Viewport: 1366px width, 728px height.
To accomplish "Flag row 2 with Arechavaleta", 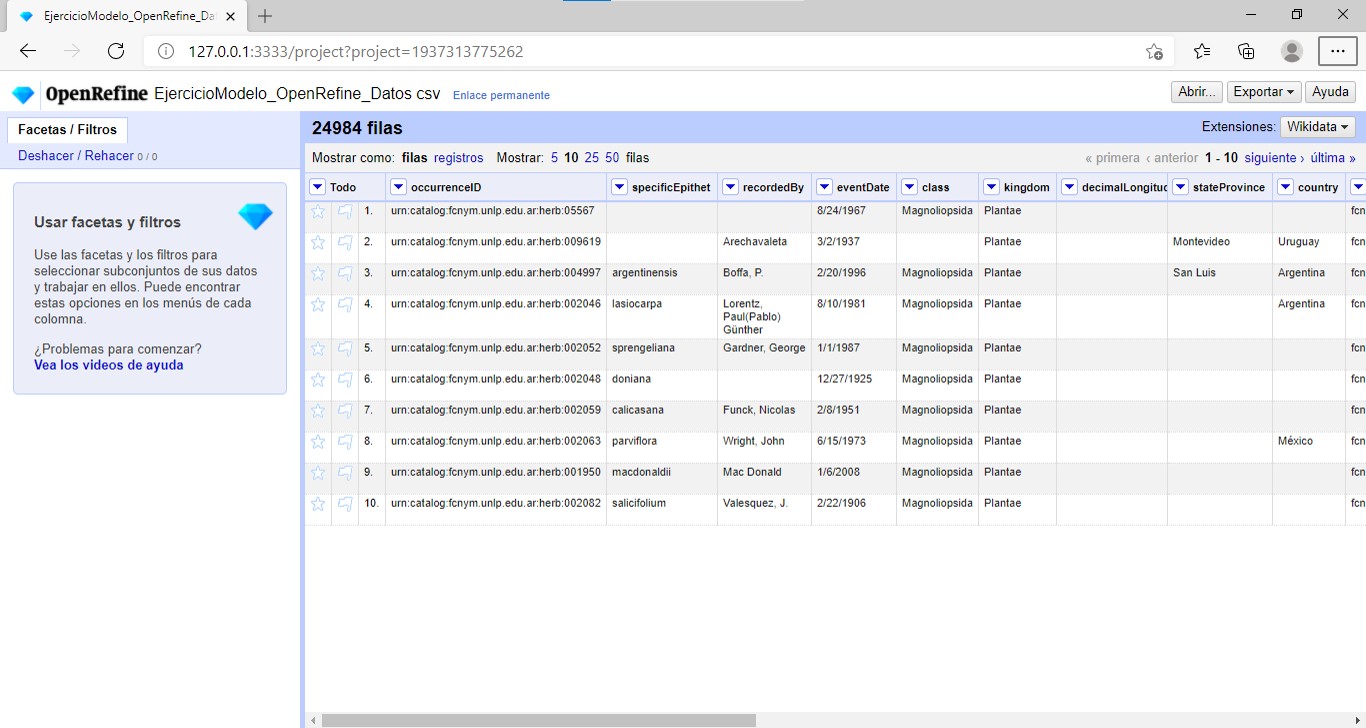I will [x=345, y=242].
